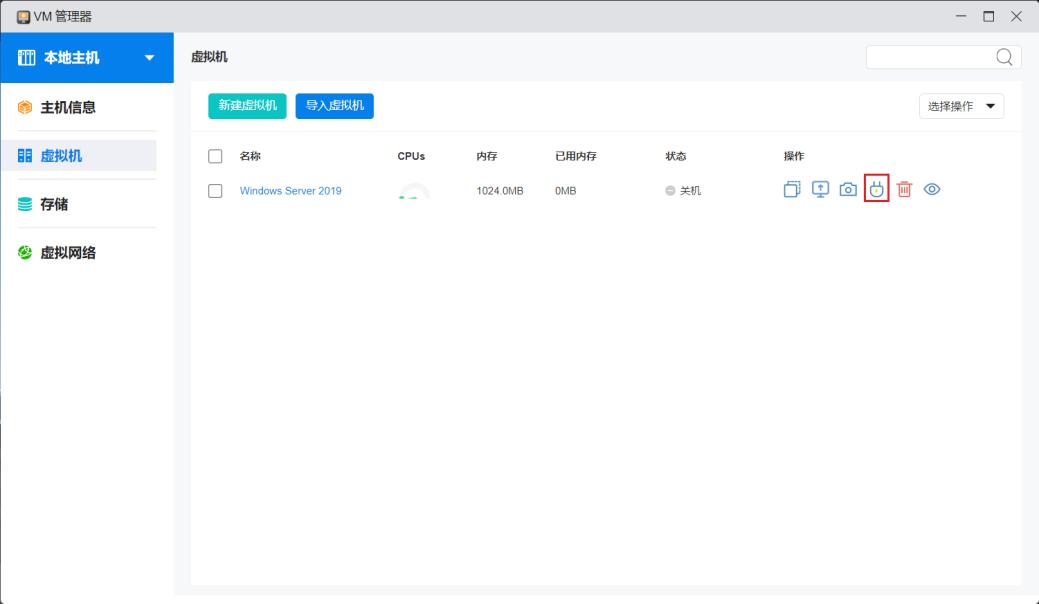Focus the search input field
This screenshot has width=1039, height=604.
[x=929, y=57]
